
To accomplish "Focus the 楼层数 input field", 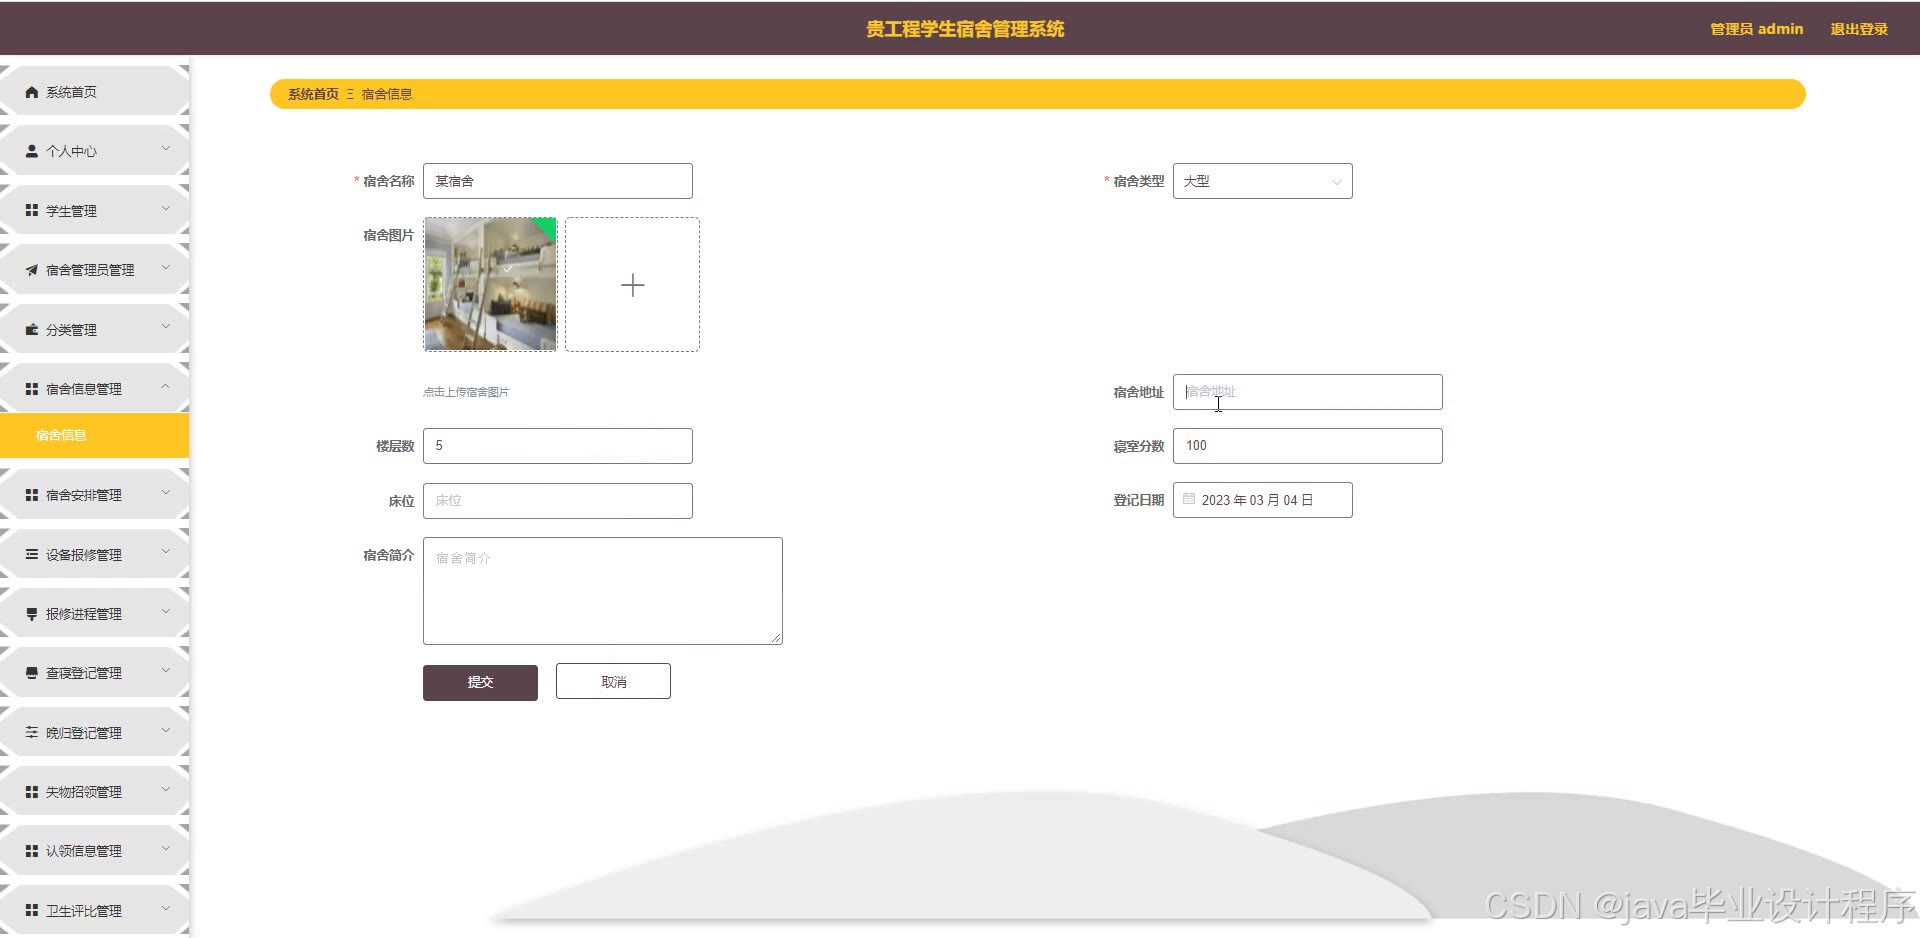I will (x=558, y=446).
